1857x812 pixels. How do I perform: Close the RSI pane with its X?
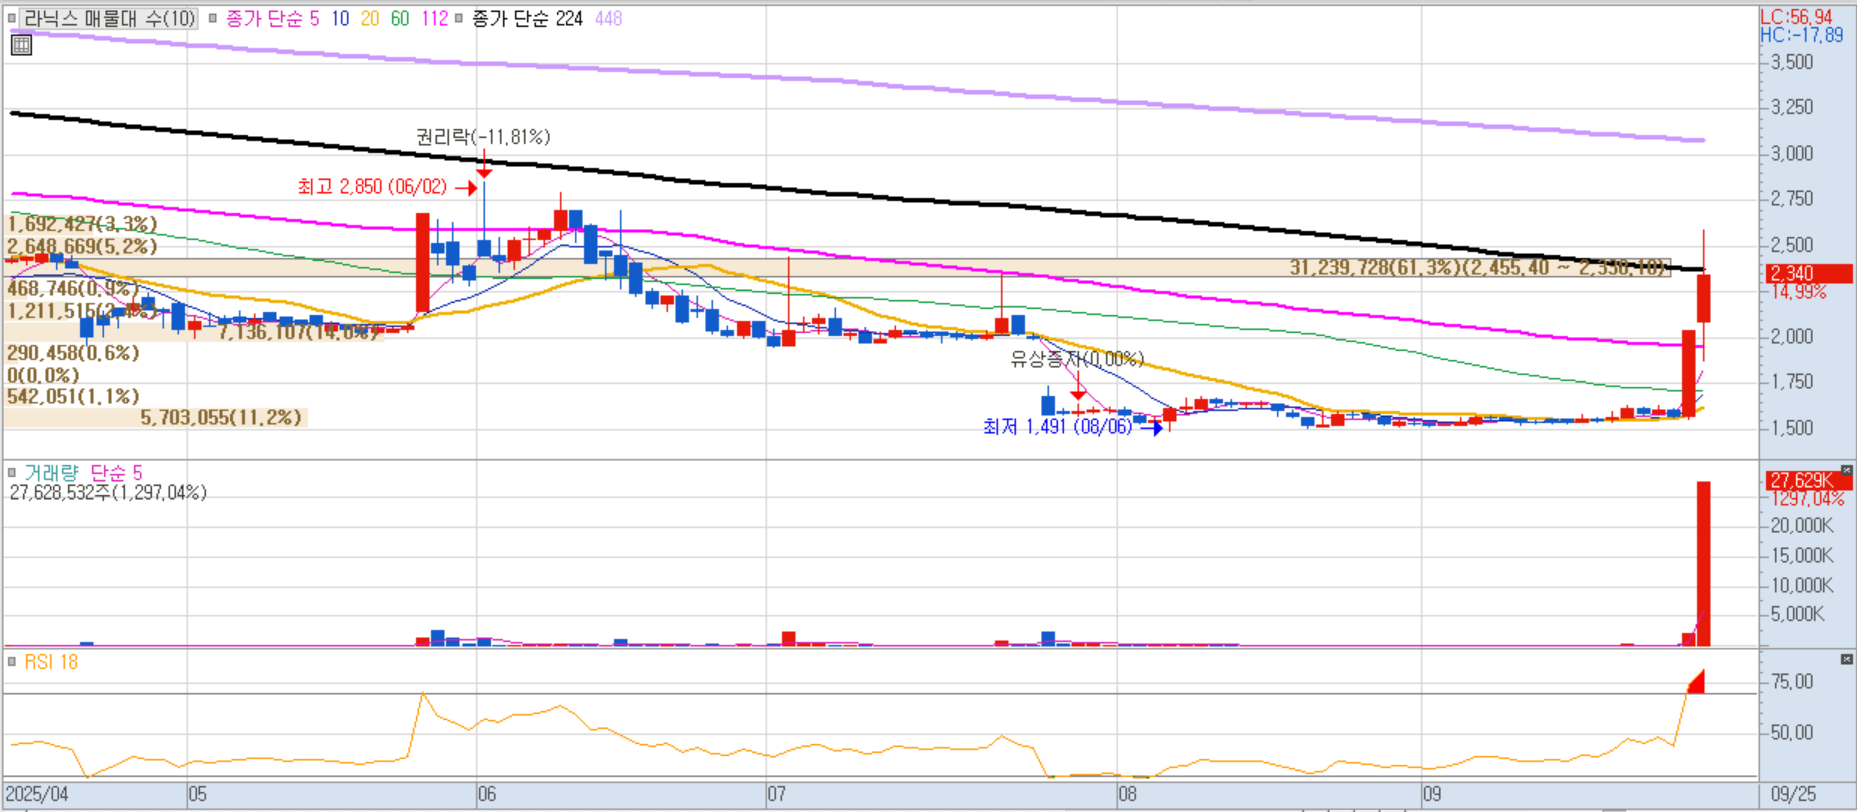[x=1846, y=659]
